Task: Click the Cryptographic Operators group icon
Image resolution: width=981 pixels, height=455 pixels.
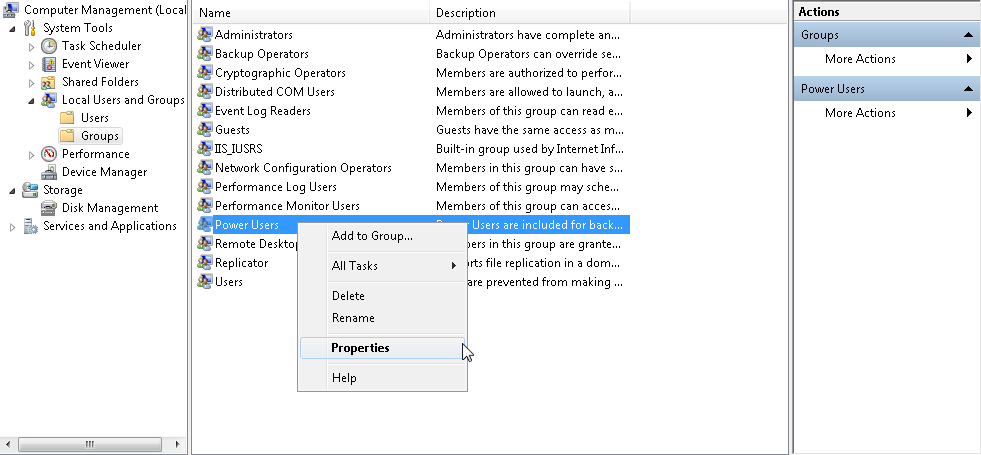Action: (x=205, y=73)
